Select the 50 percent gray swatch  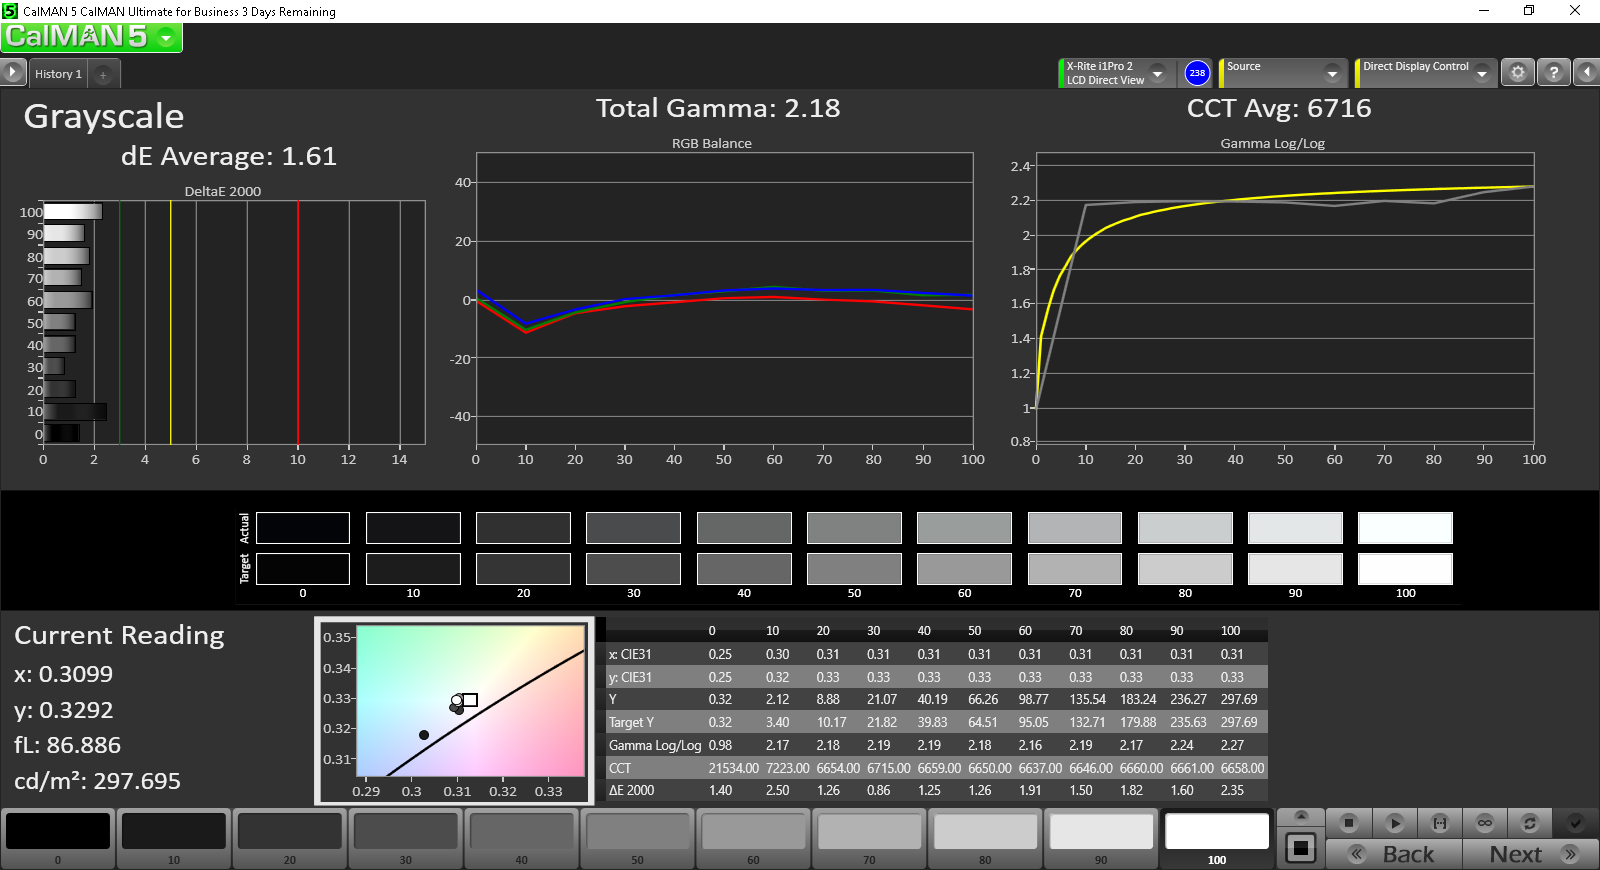tap(637, 833)
